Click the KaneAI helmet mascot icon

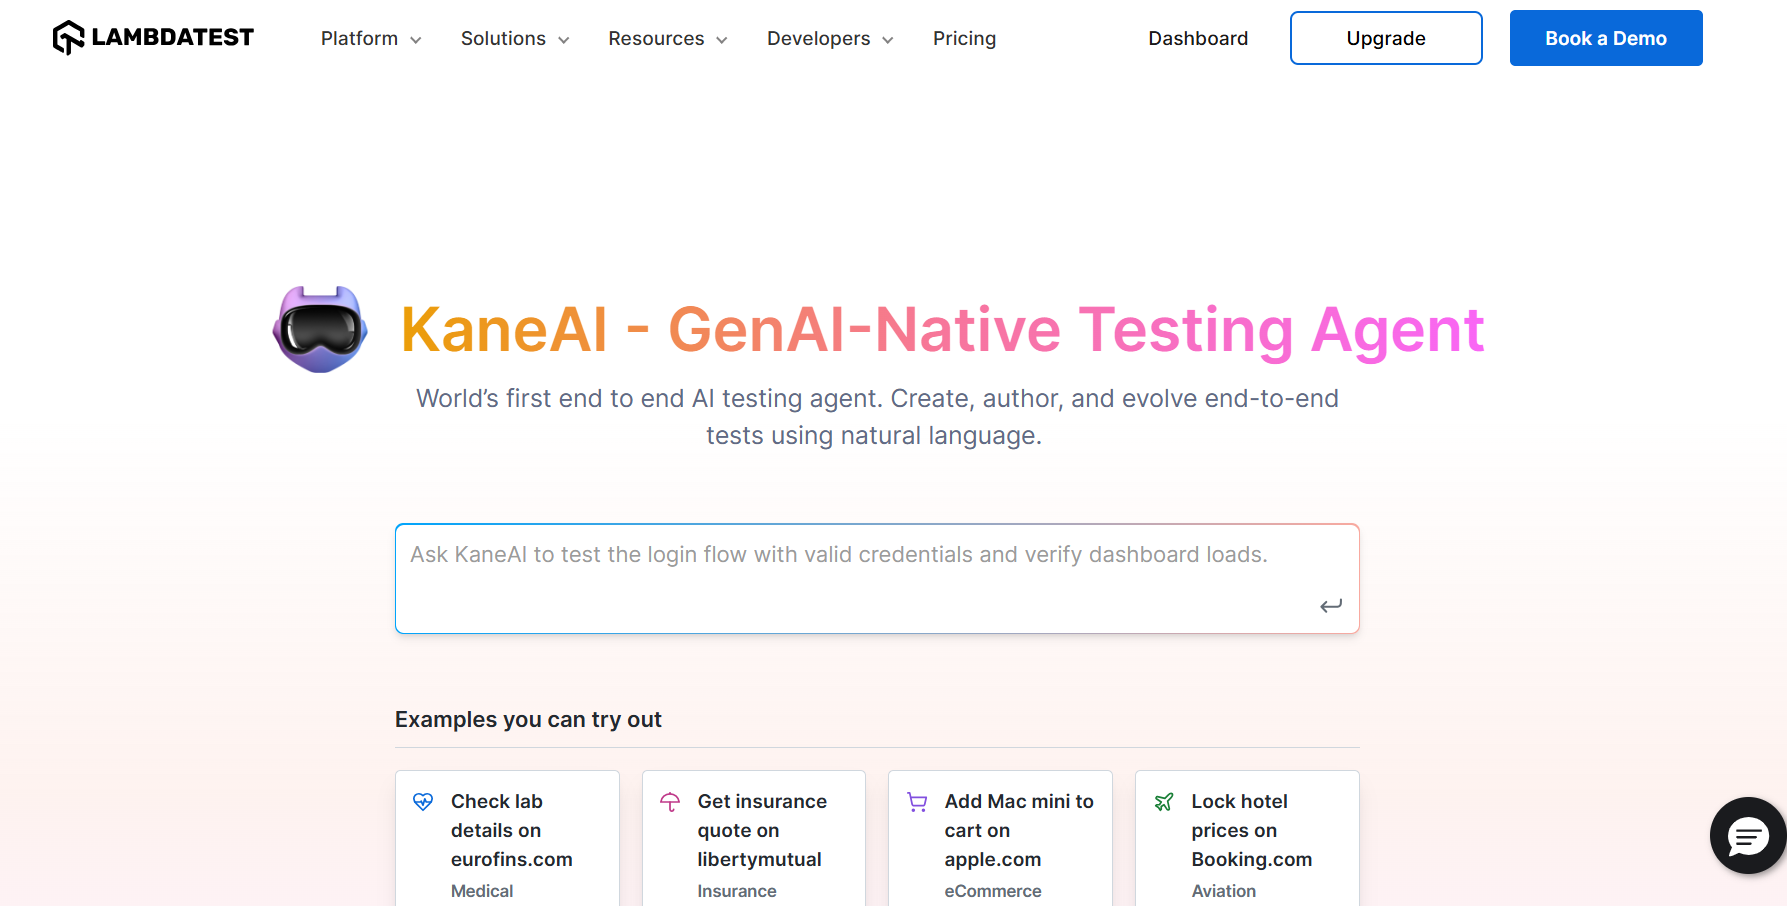[x=320, y=329]
